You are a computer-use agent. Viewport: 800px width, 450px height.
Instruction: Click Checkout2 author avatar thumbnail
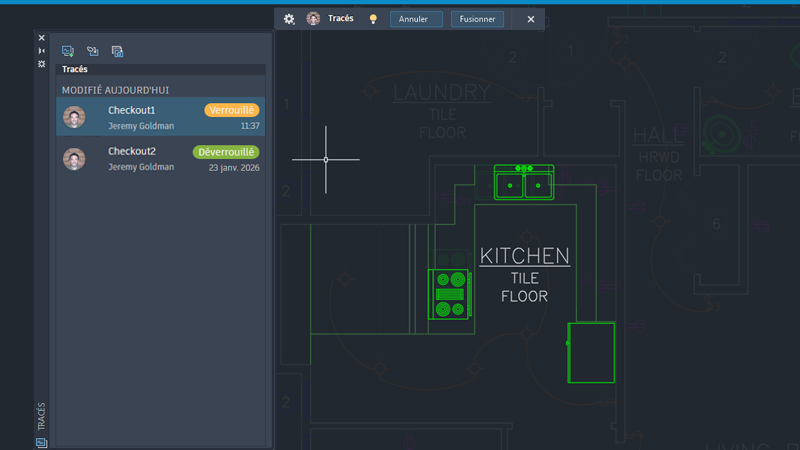74,159
